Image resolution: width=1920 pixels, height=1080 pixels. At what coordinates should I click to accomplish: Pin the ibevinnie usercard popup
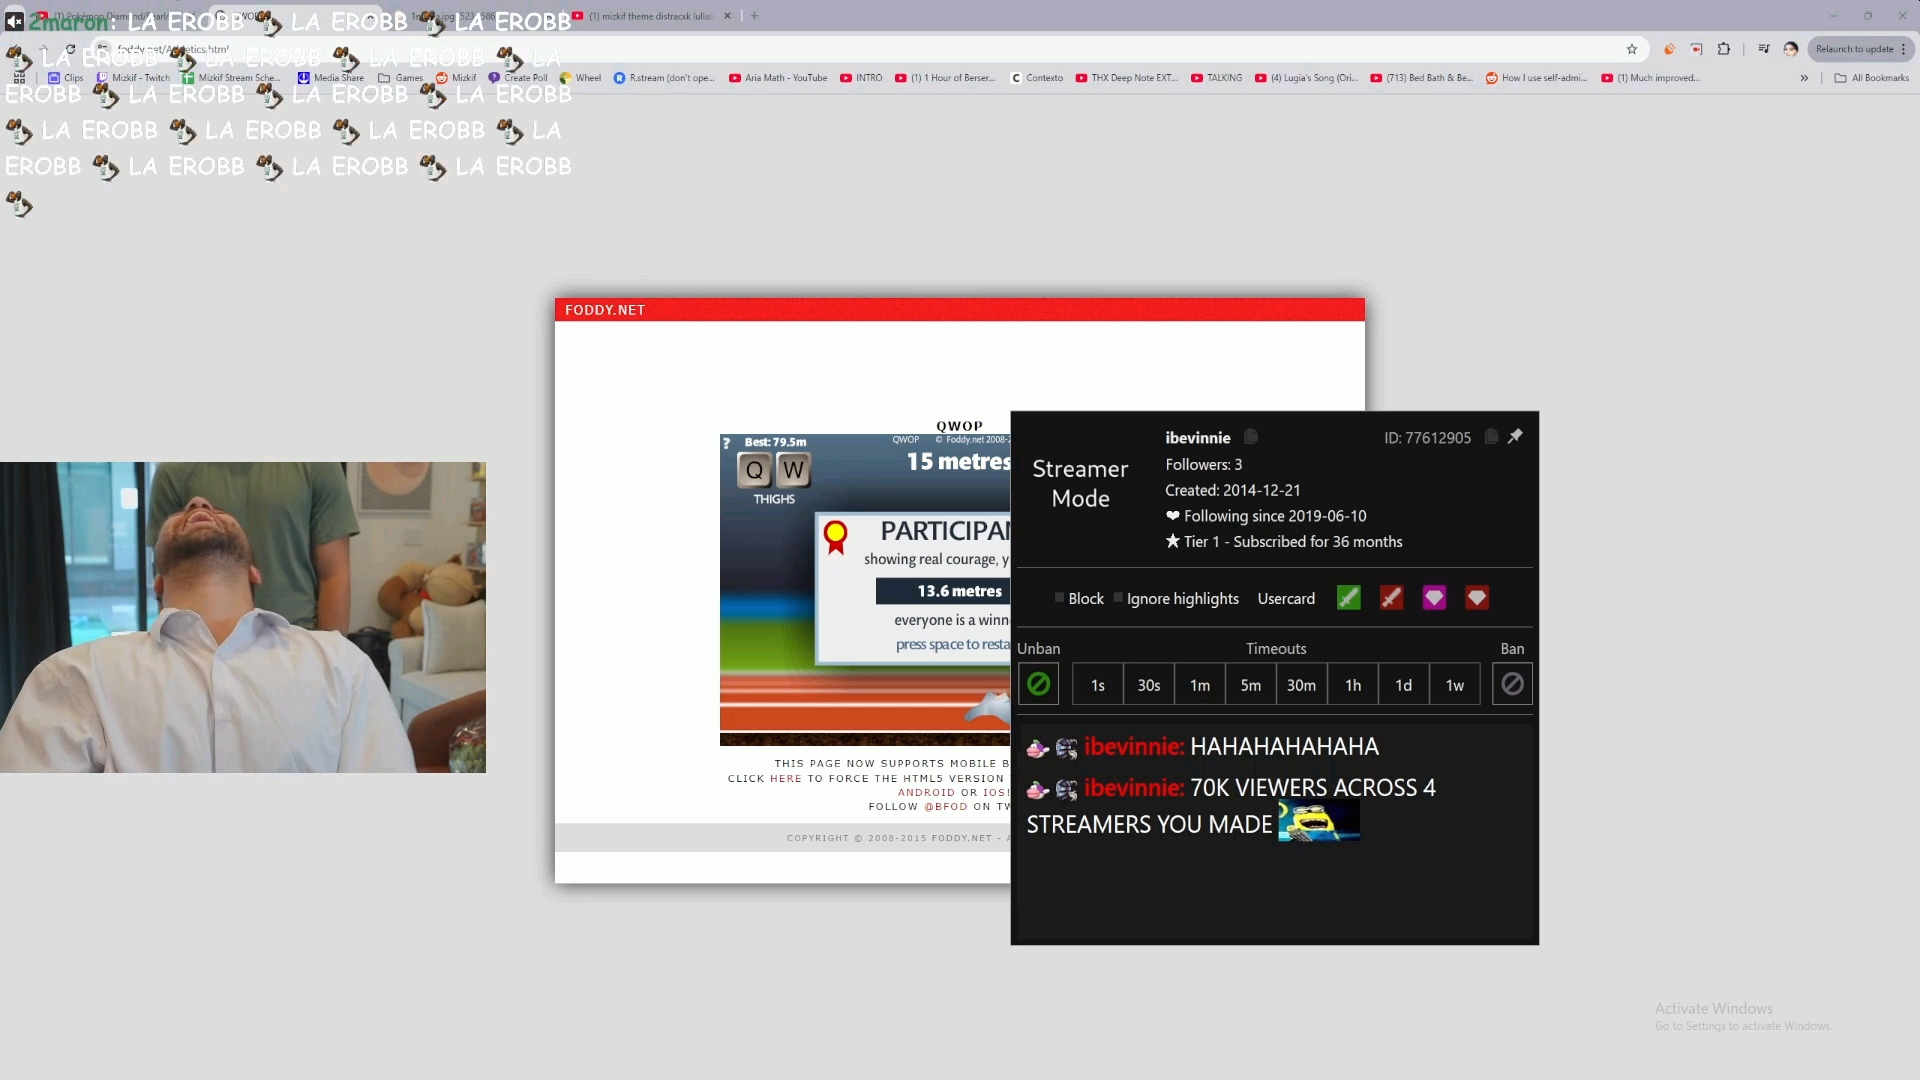tap(1515, 436)
